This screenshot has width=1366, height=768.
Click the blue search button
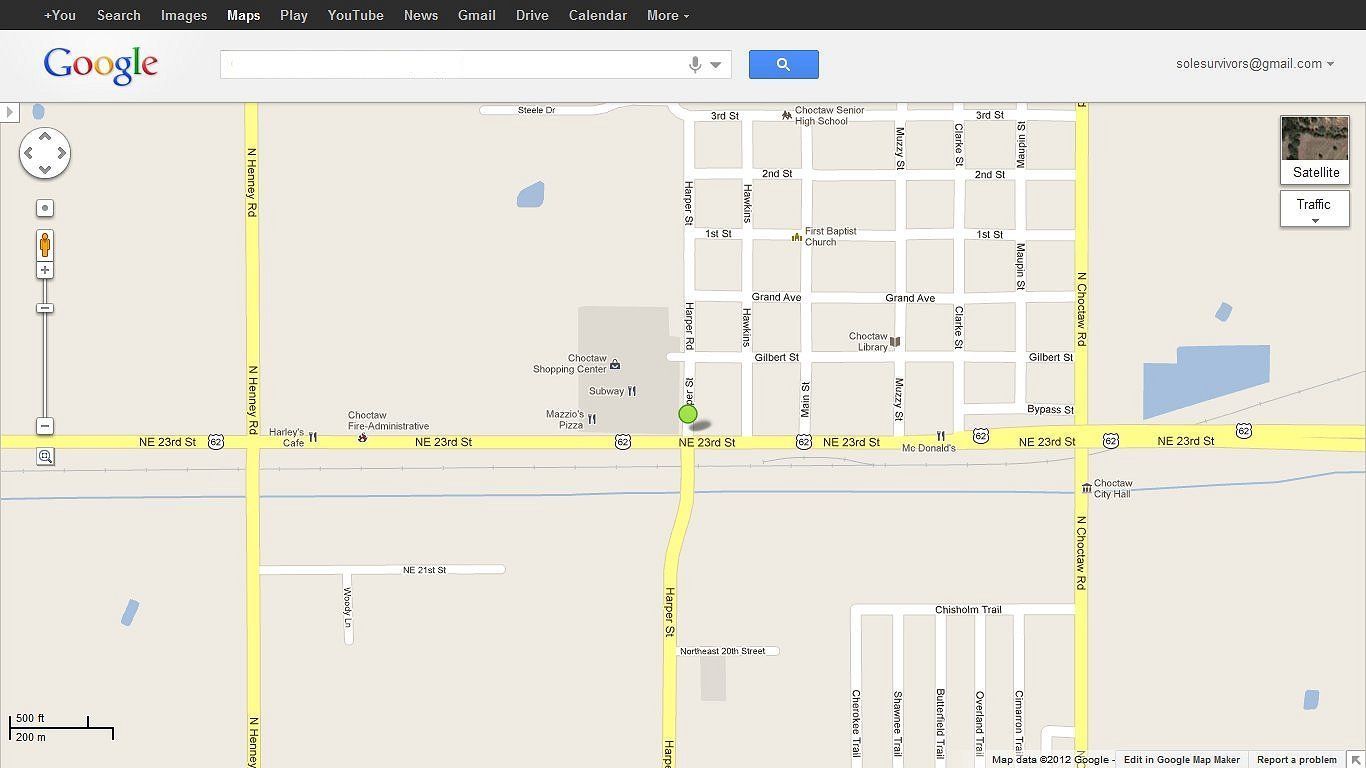pos(783,65)
